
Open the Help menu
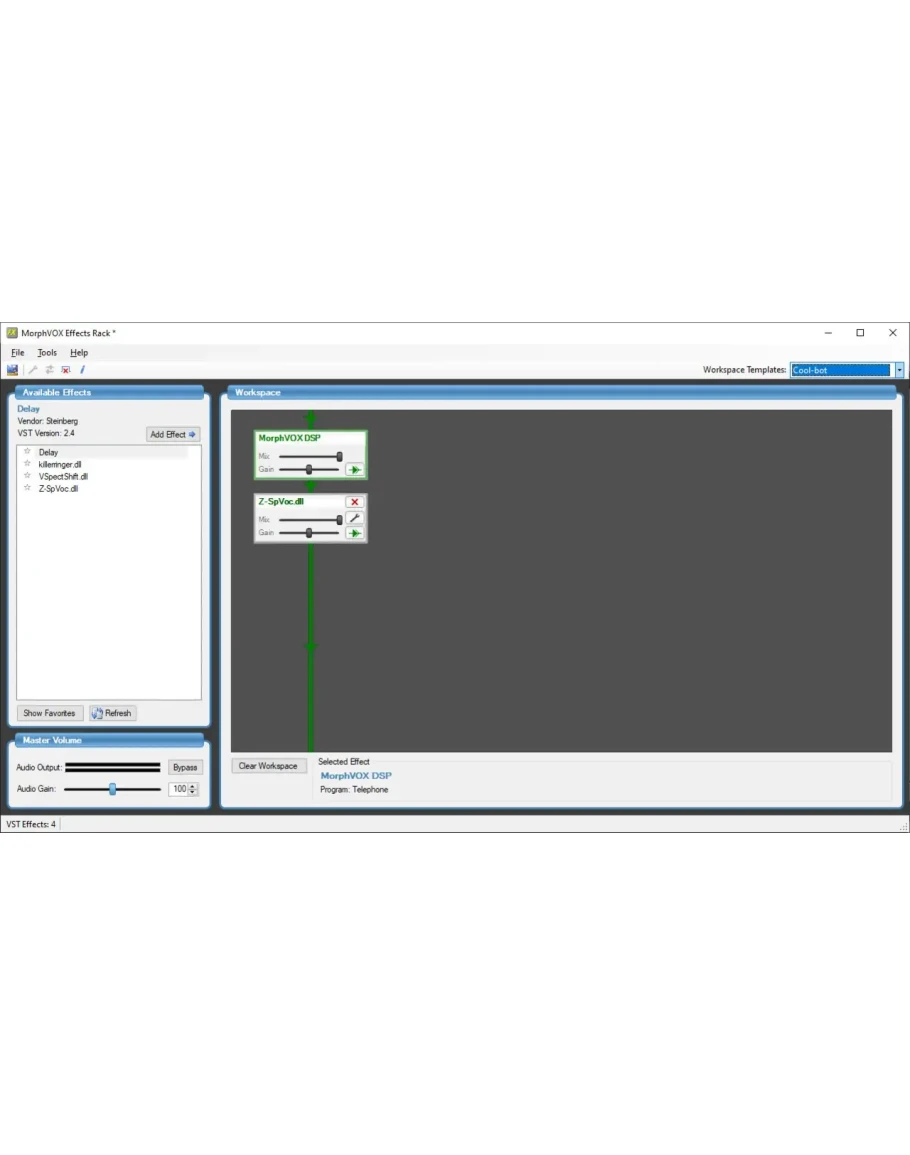point(79,353)
